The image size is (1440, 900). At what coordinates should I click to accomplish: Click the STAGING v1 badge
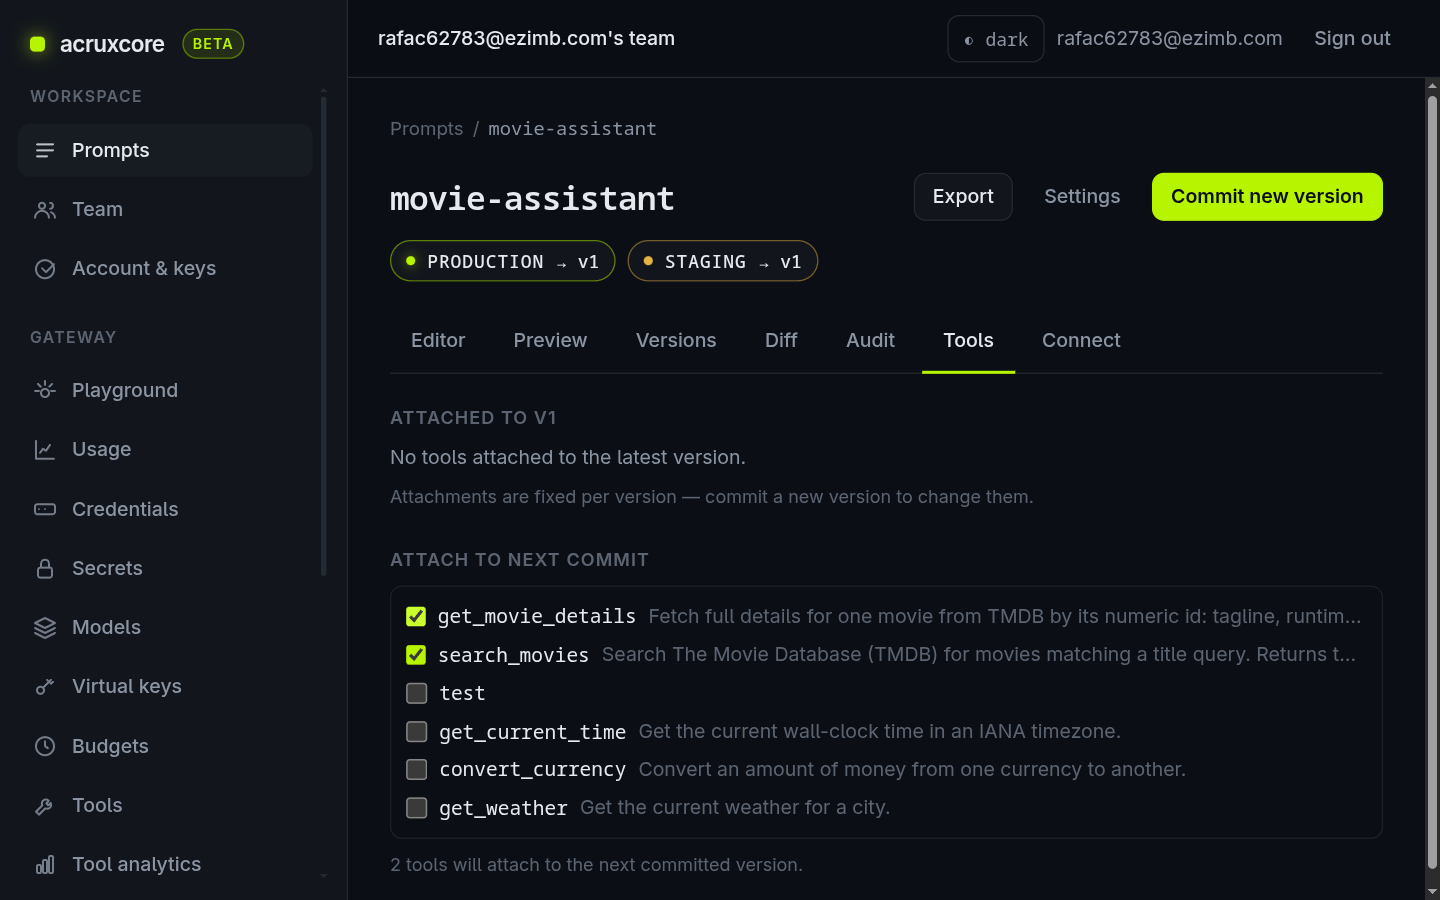[x=723, y=261]
